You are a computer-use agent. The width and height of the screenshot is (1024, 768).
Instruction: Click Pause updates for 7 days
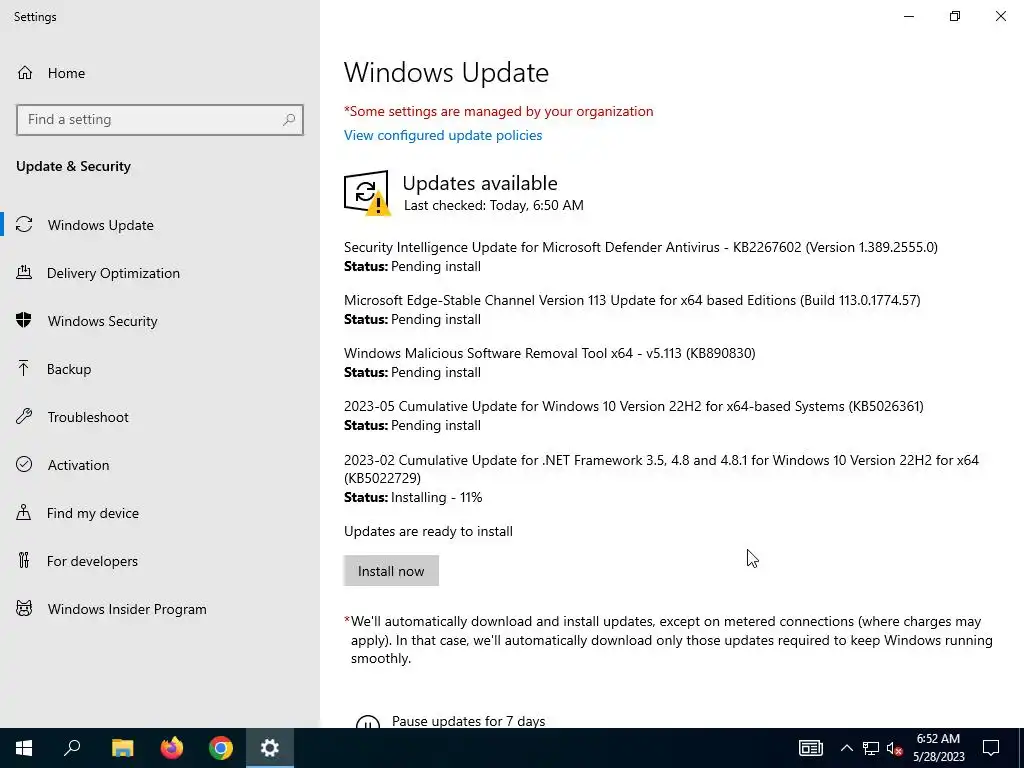click(x=468, y=721)
